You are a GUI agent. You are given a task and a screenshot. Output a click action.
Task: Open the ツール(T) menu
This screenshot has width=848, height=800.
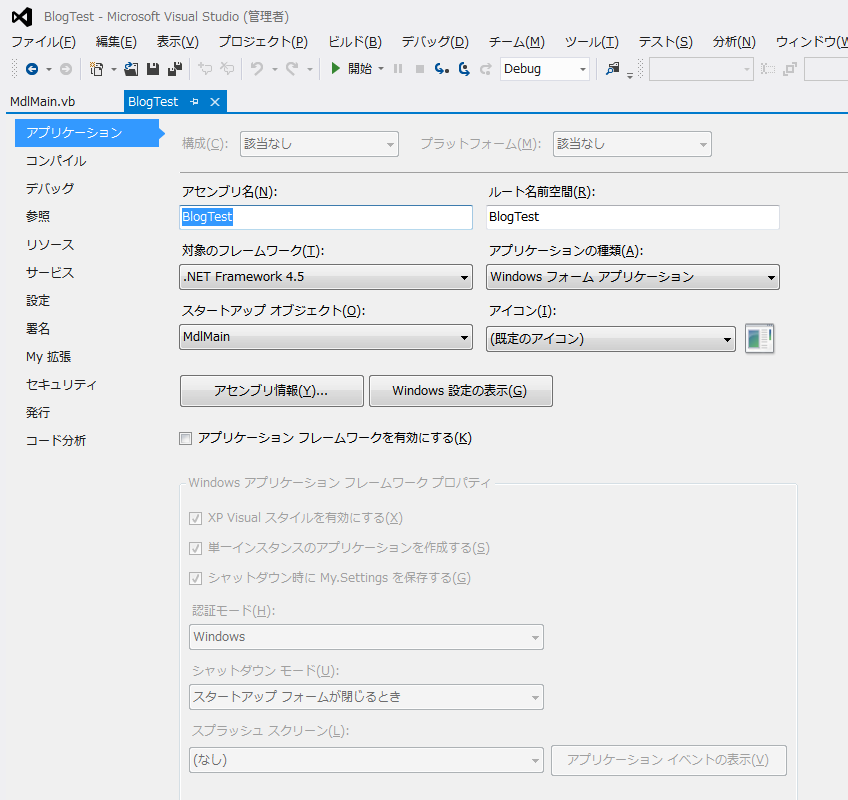coord(592,42)
